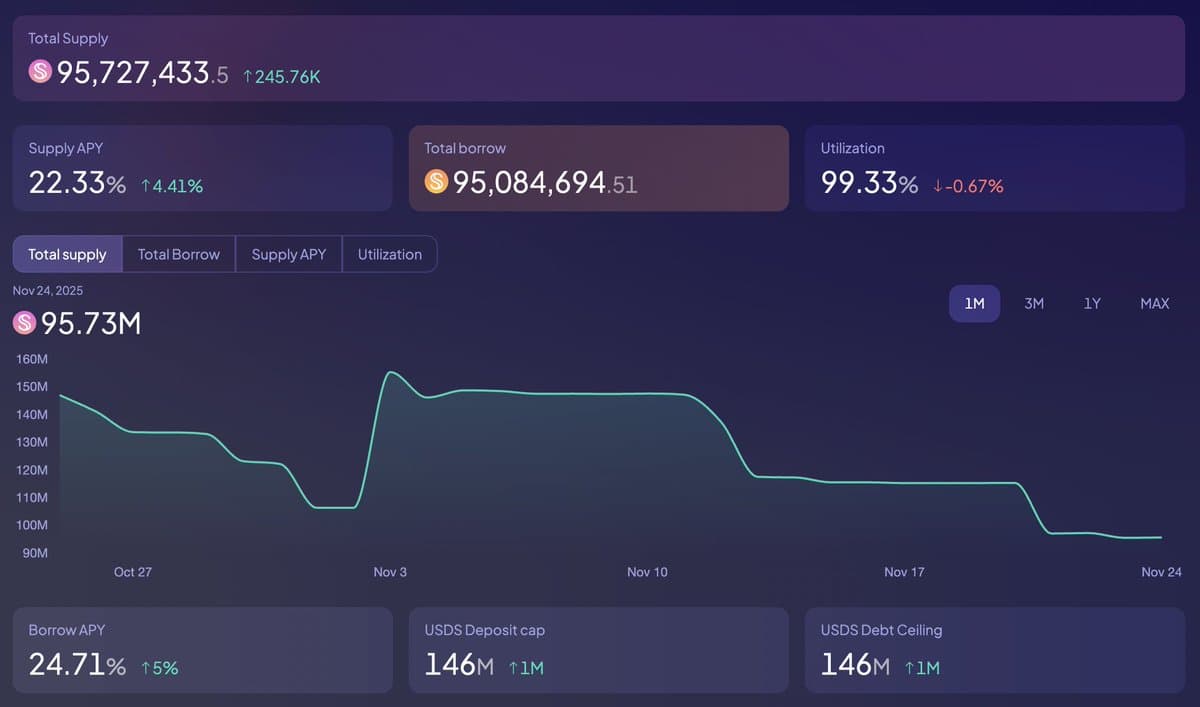Open the Supply APY chart tab

(289, 254)
